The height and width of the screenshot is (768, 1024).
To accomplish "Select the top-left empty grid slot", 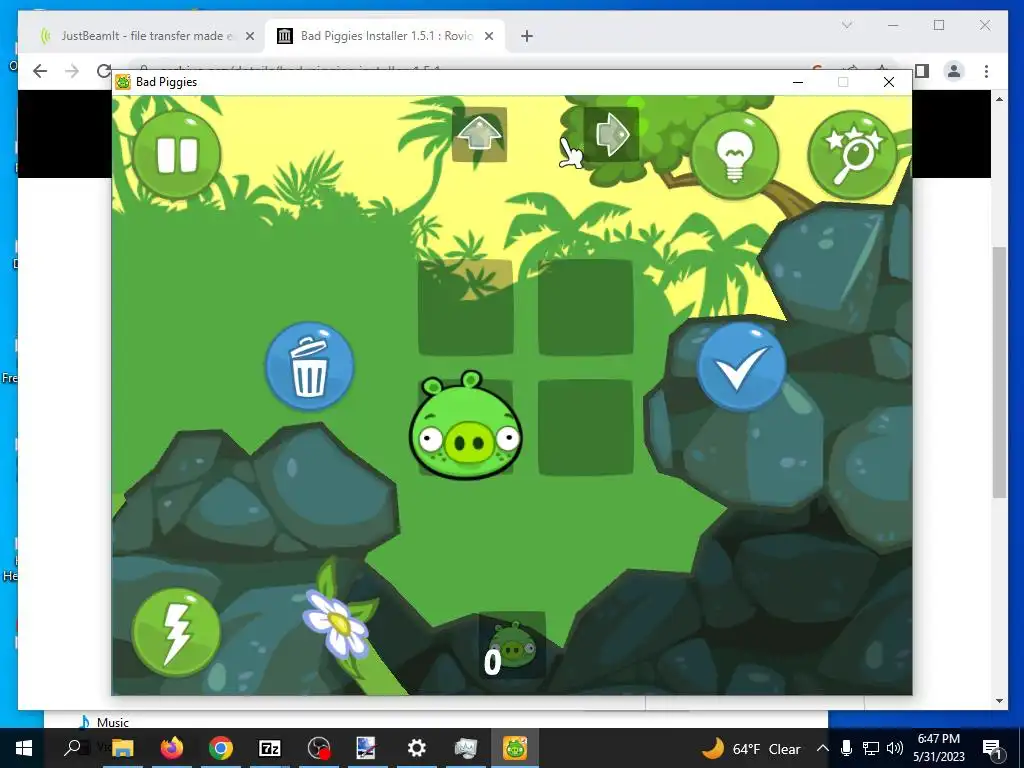I will tap(466, 307).
